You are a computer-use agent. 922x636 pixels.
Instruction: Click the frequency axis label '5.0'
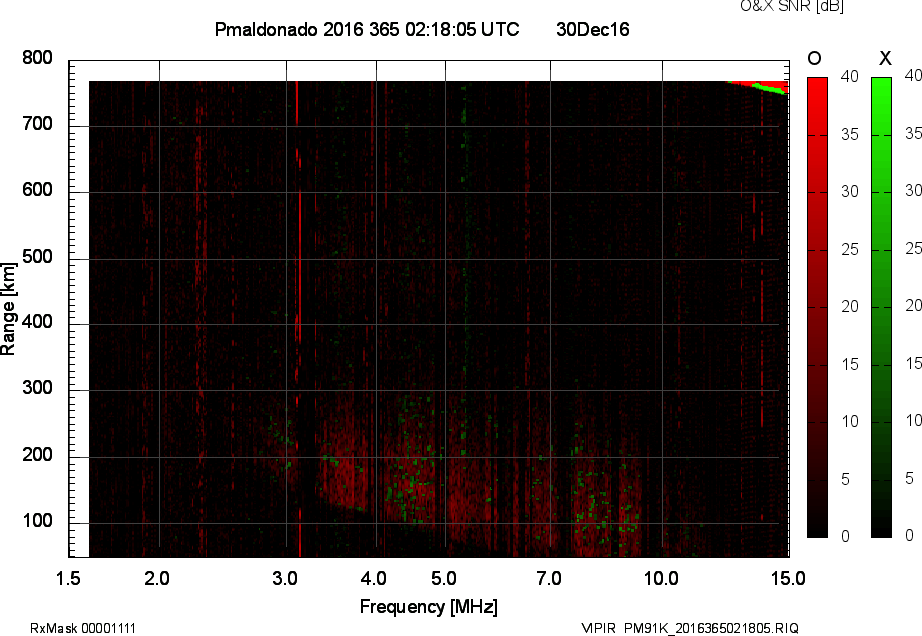[x=444, y=578]
